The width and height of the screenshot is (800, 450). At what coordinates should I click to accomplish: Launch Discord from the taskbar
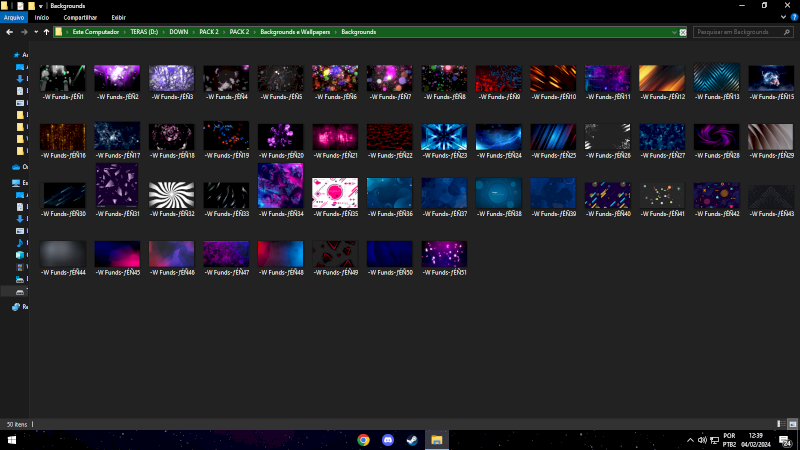point(388,440)
